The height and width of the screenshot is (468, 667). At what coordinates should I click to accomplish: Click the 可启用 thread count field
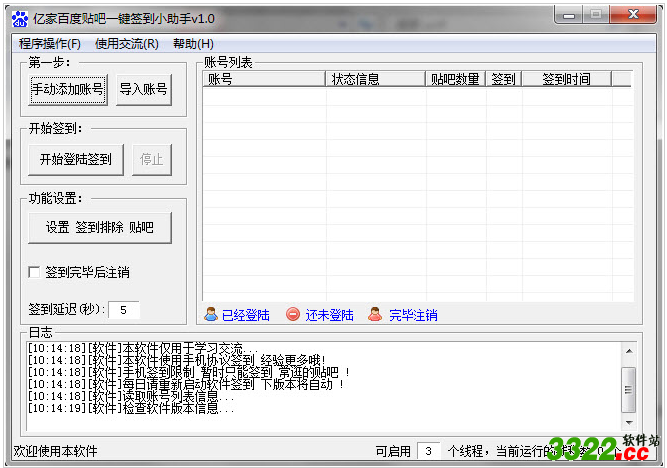tap(428, 451)
